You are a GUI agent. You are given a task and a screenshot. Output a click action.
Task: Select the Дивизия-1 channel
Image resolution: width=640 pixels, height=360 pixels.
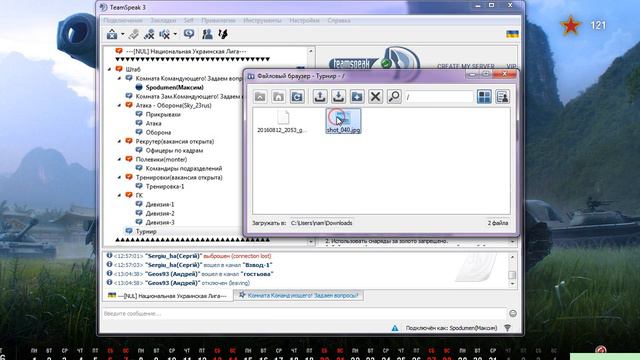pos(160,204)
